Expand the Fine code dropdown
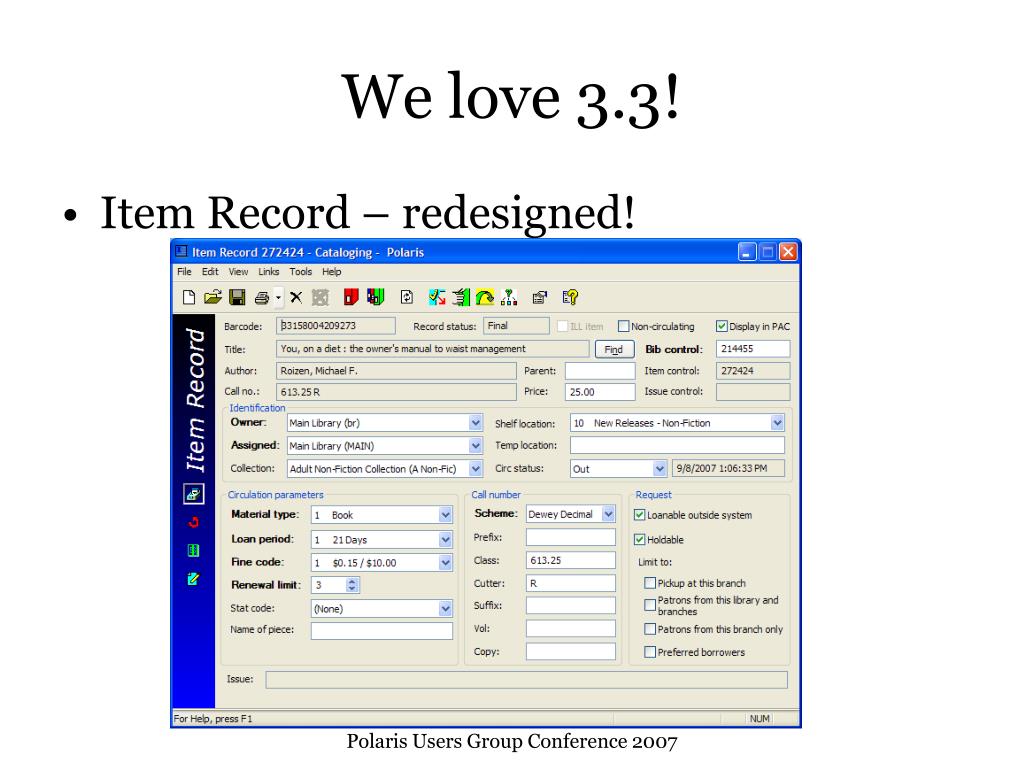Image resolution: width=1024 pixels, height=768 pixels. point(445,563)
